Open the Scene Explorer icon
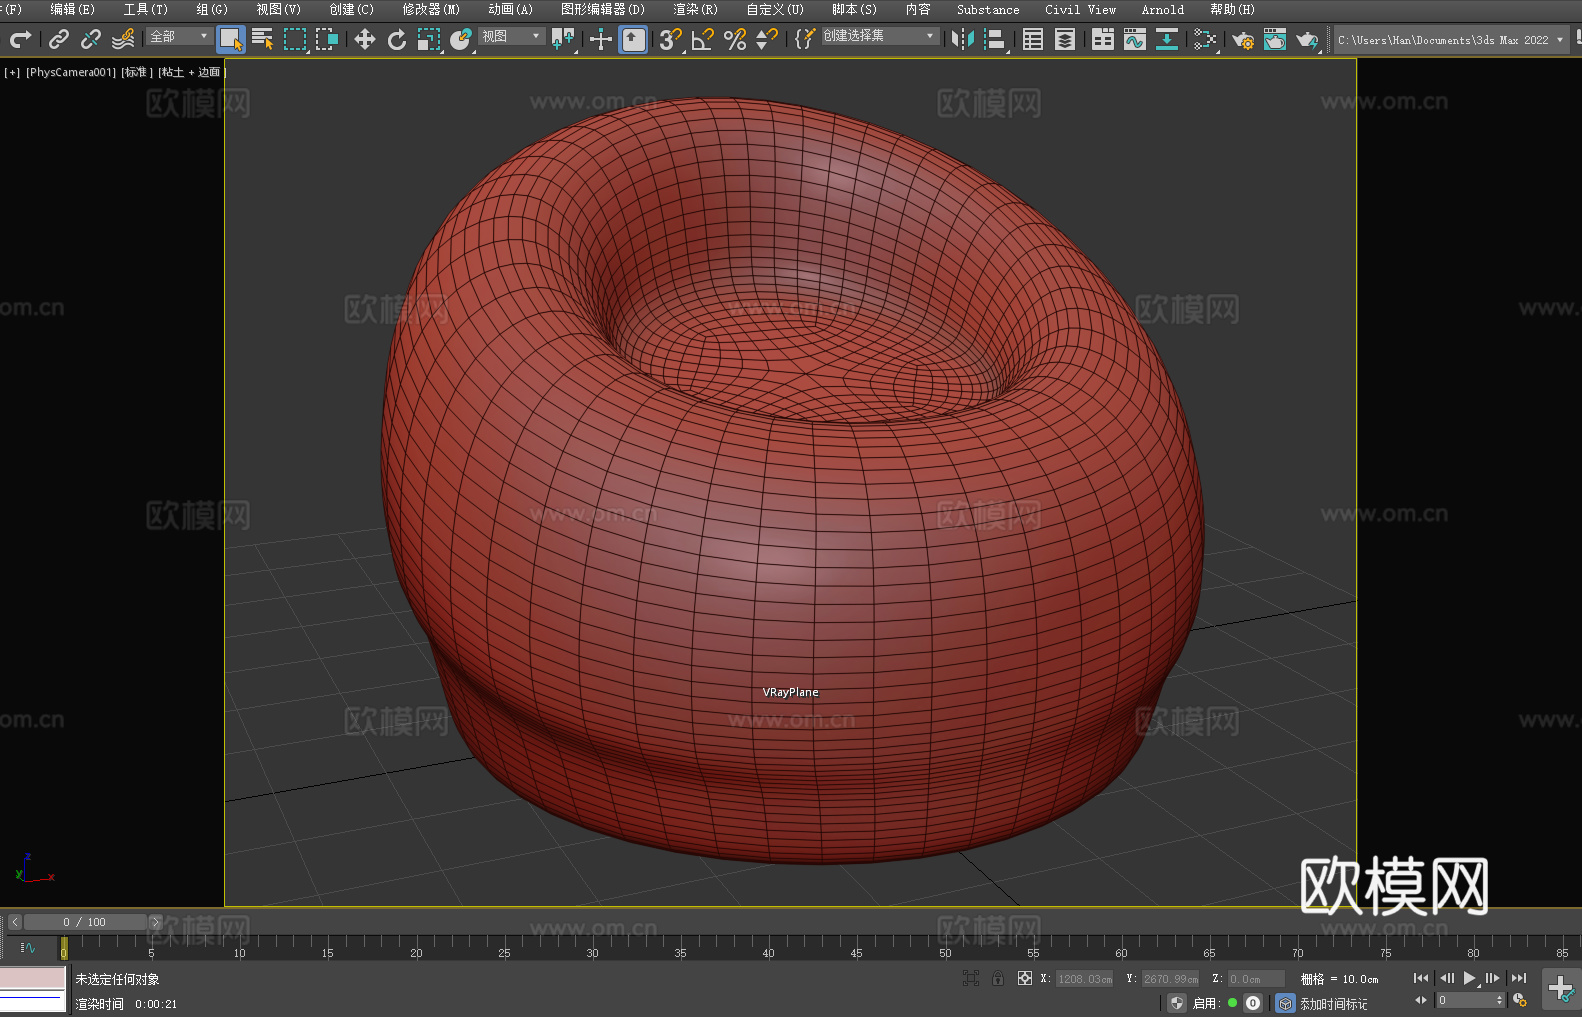This screenshot has height=1017, width=1582. pyautogui.click(x=1033, y=39)
